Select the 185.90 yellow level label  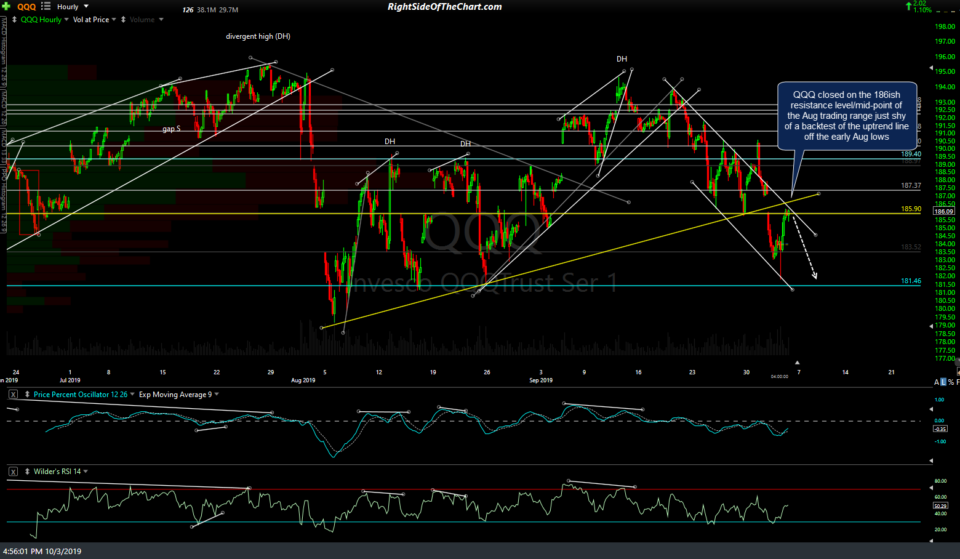coord(911,209)
